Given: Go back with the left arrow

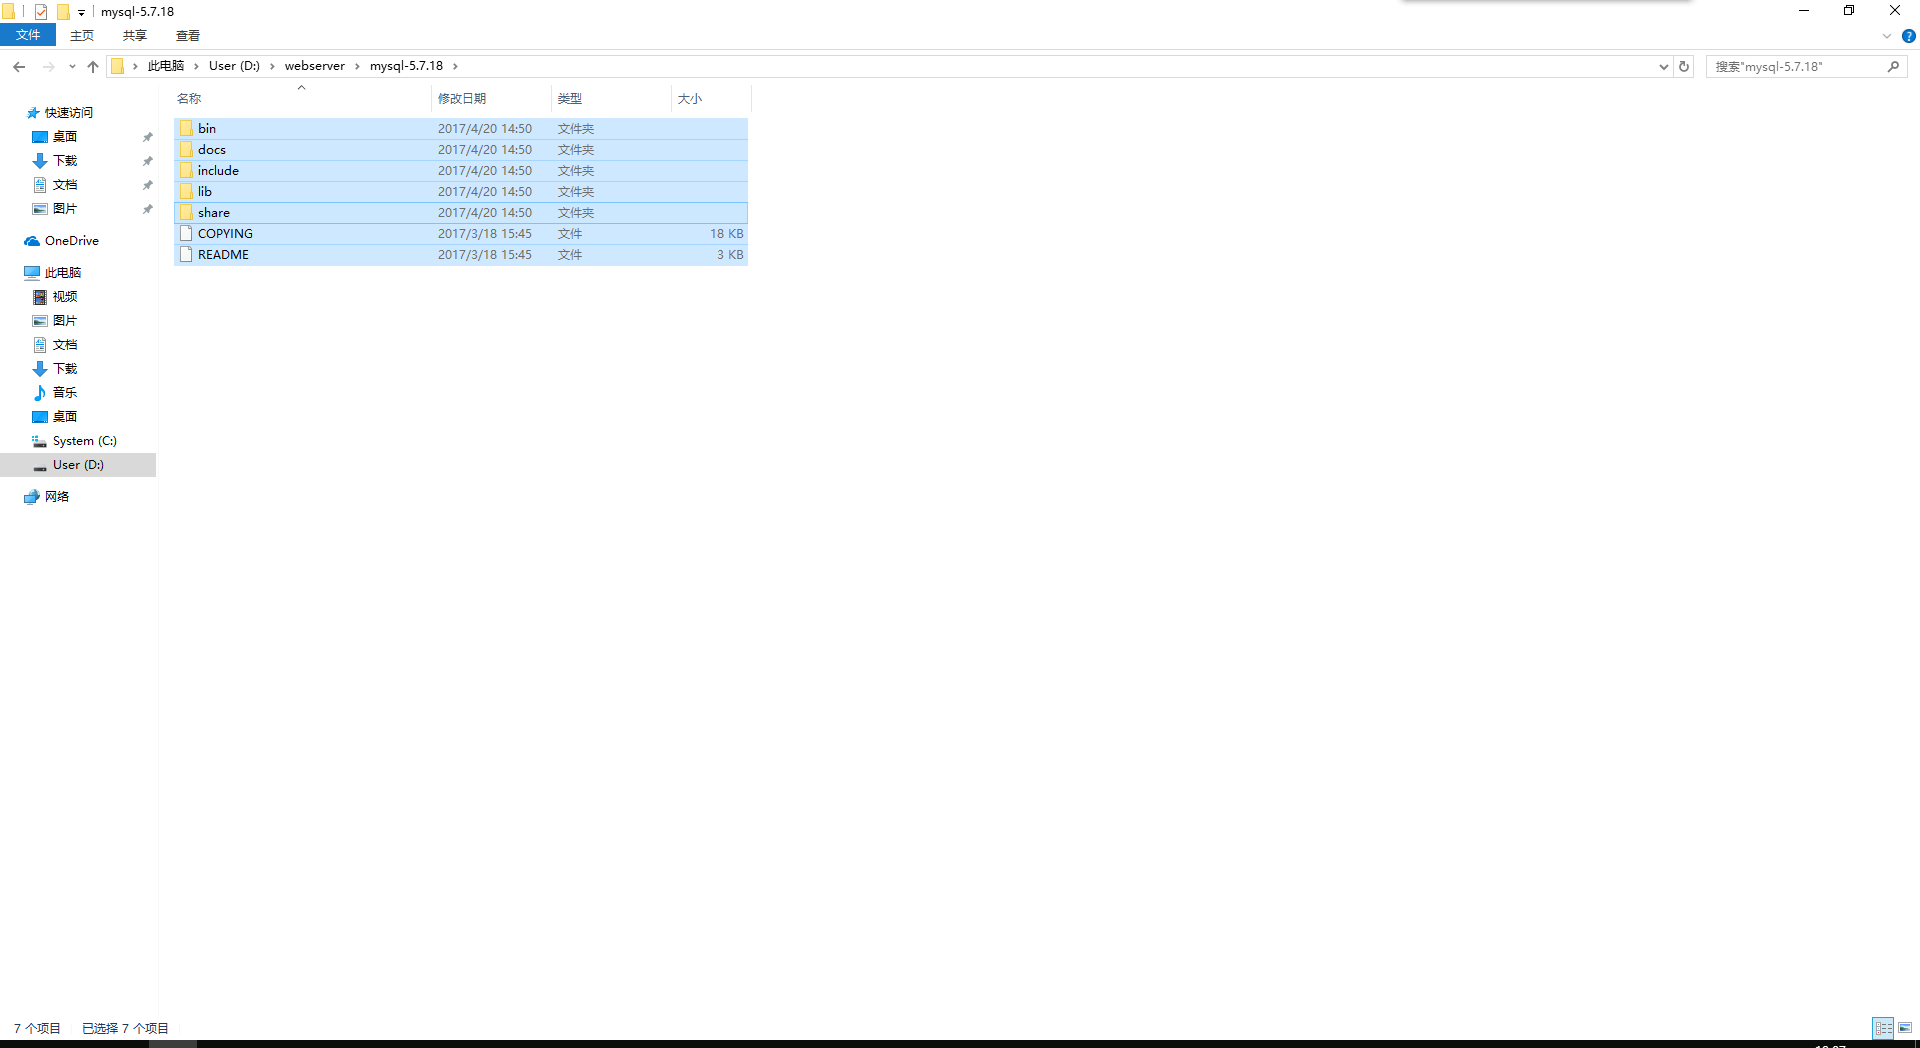Looking at the screenshot, I should coord(19,66).
